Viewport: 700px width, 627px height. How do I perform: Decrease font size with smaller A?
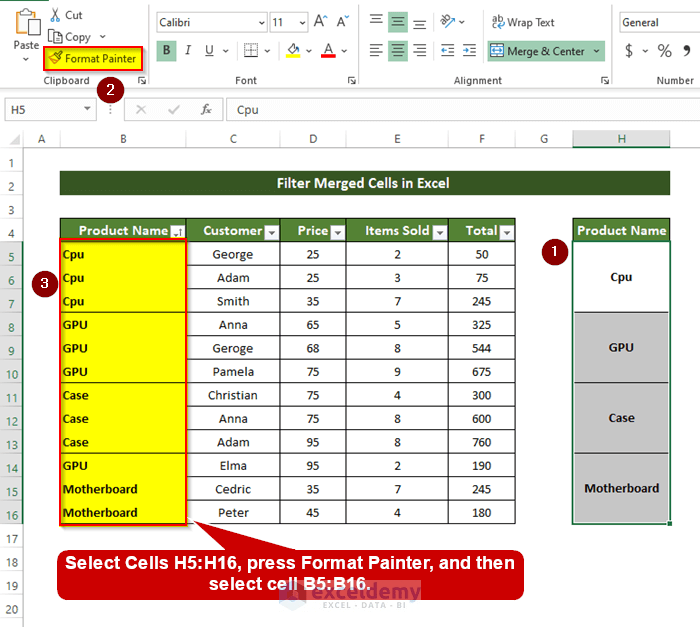tap(343, 21)
